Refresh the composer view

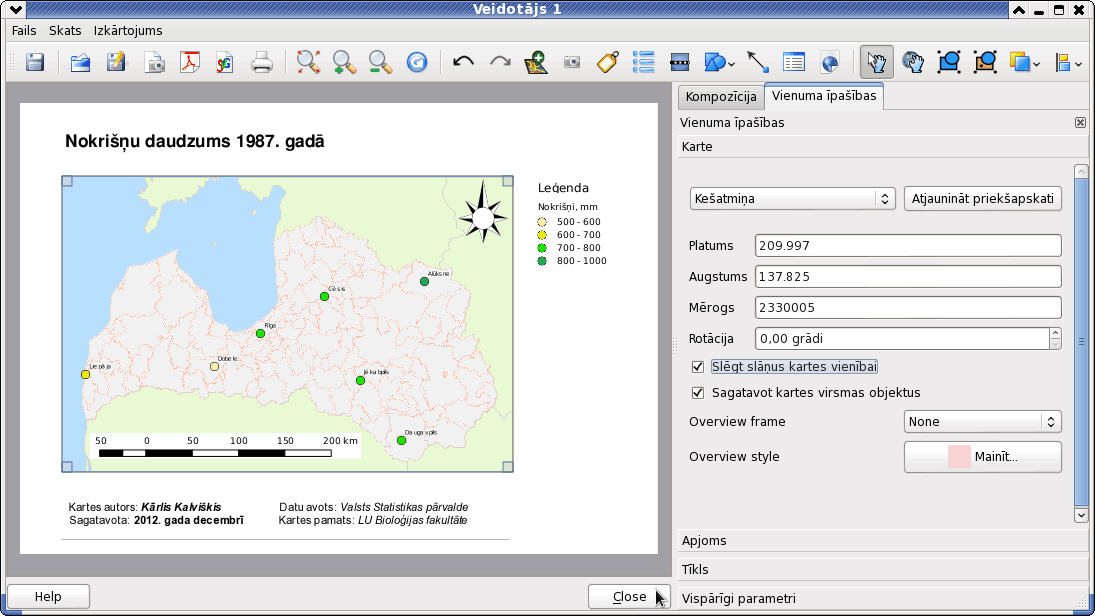click(x=417, y=62)
